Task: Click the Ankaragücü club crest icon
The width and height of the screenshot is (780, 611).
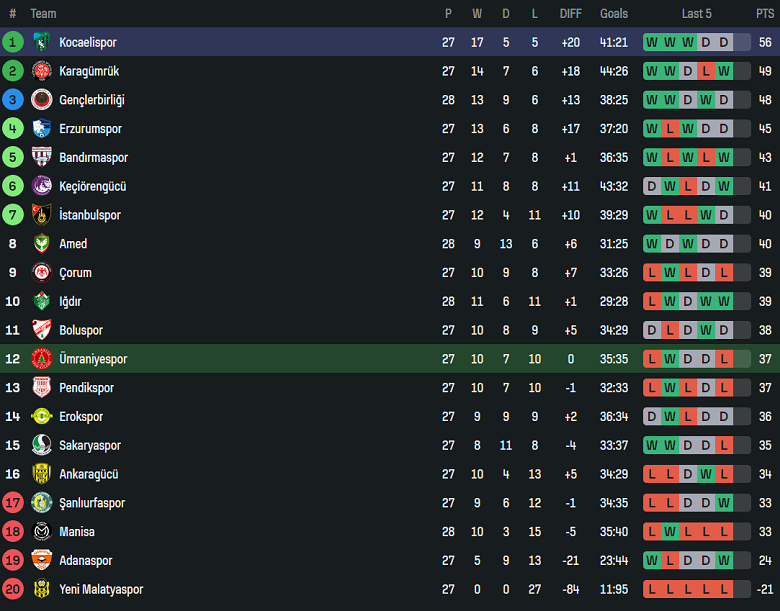Action: tap(41, 474)
